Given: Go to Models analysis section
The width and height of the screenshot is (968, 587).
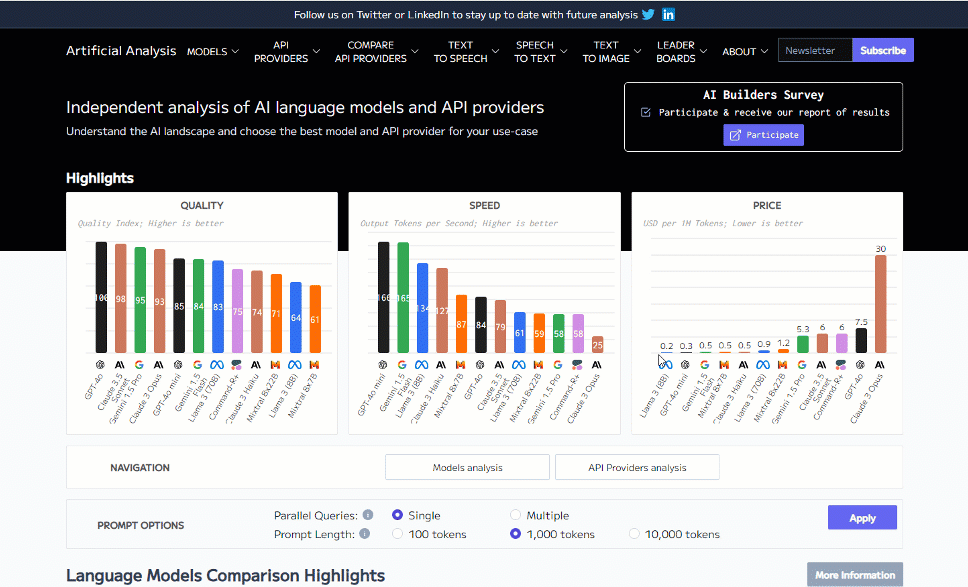Looking at the screenshot, I should point(467,467).
